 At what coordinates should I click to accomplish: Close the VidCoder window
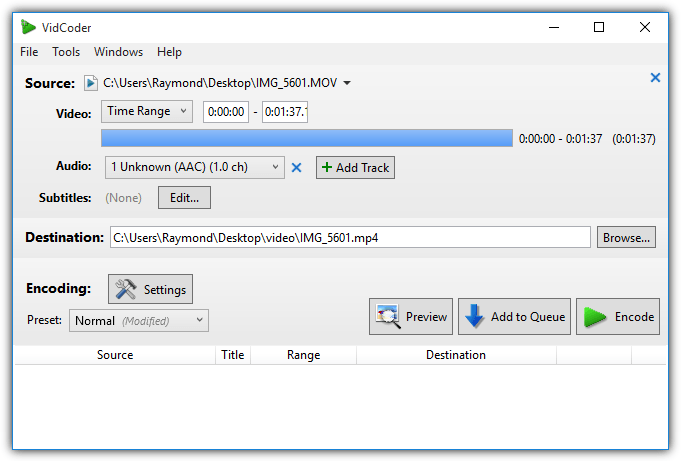(645, 27)
